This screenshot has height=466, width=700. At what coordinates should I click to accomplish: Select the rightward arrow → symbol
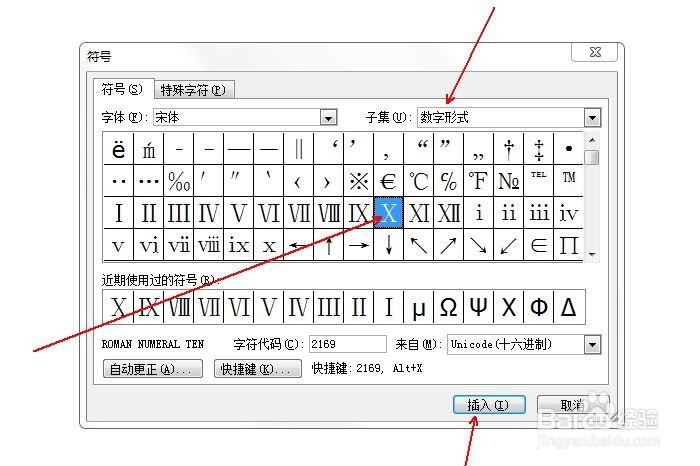point(358,245)
